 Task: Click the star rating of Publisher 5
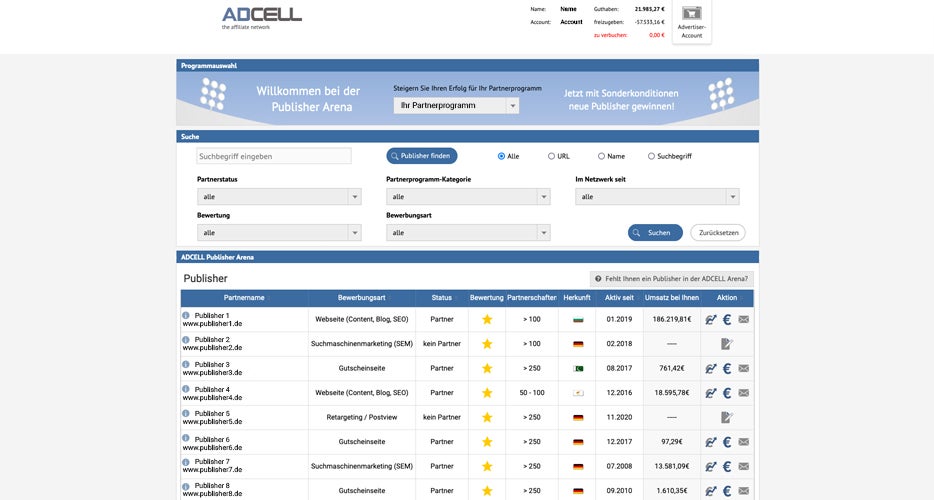[x=487, y=417]
